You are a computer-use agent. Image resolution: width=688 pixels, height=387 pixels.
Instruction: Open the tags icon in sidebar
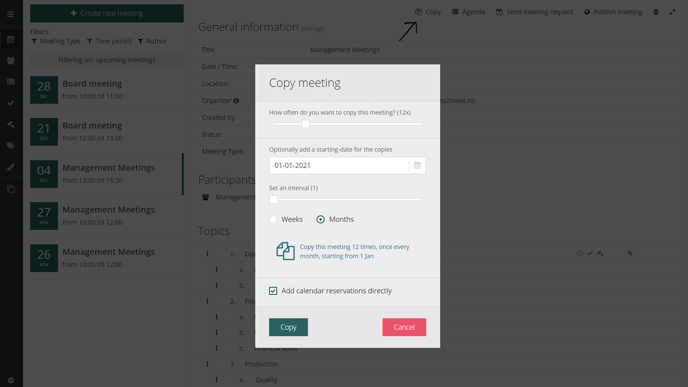11,145
